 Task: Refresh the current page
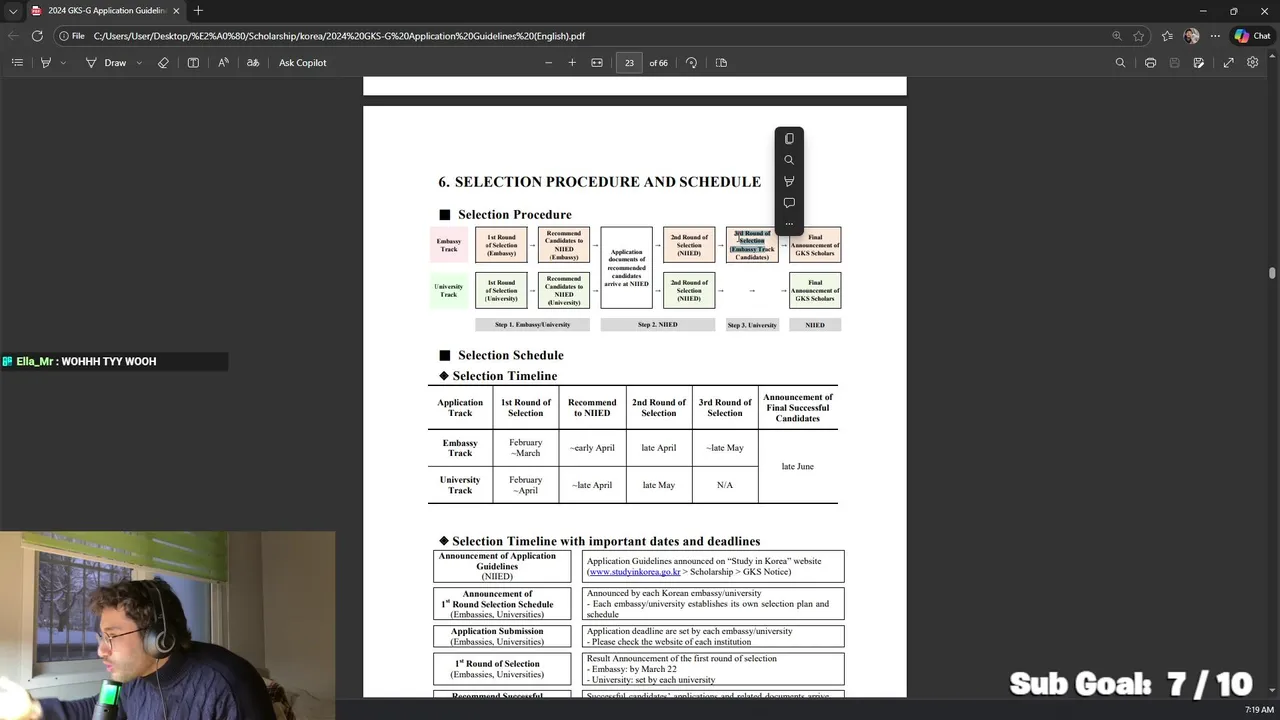(x=37, y=36)
